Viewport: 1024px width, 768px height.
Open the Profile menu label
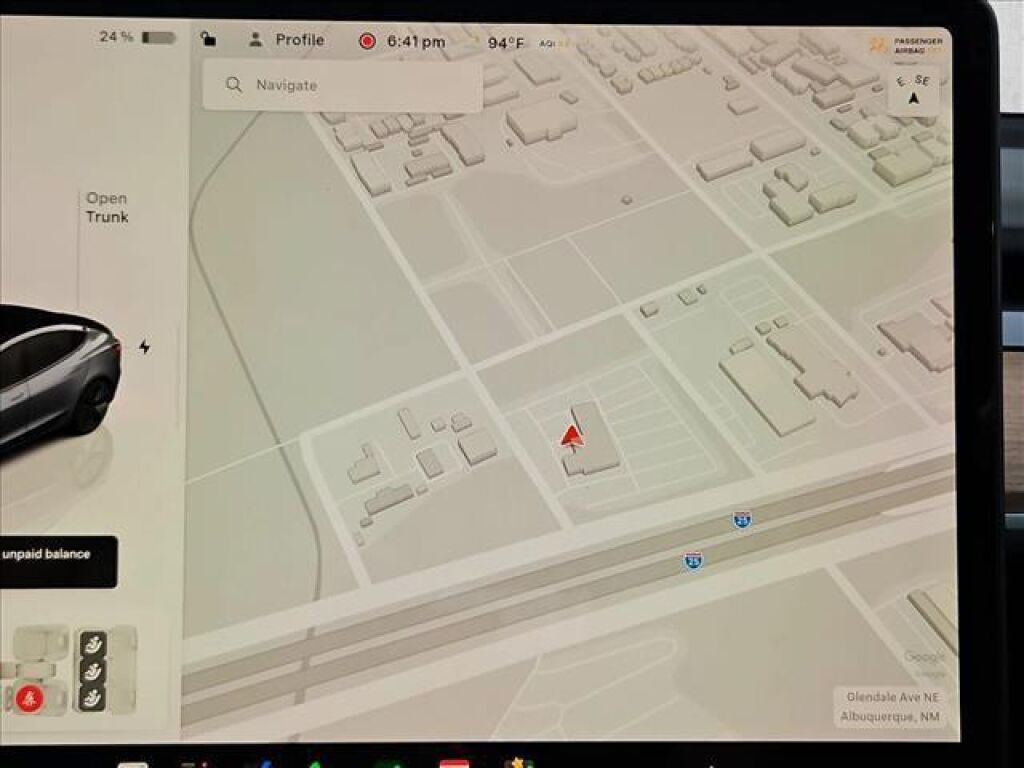click(x=300, y=40)
